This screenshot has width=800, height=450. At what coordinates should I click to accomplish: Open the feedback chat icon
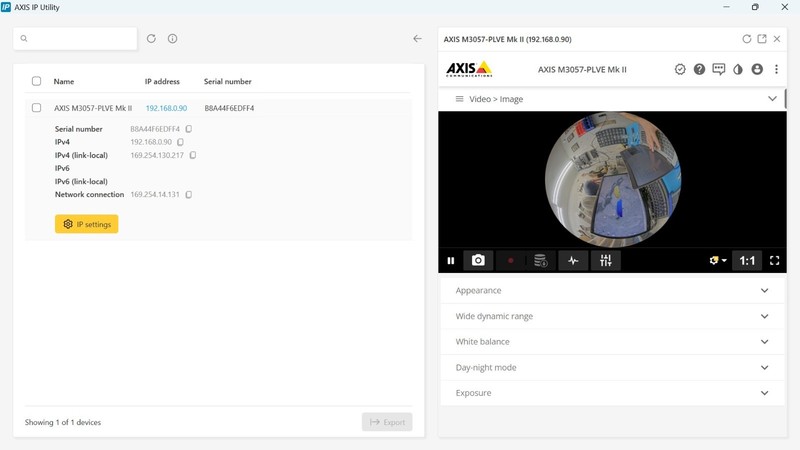tap(718, 69)
